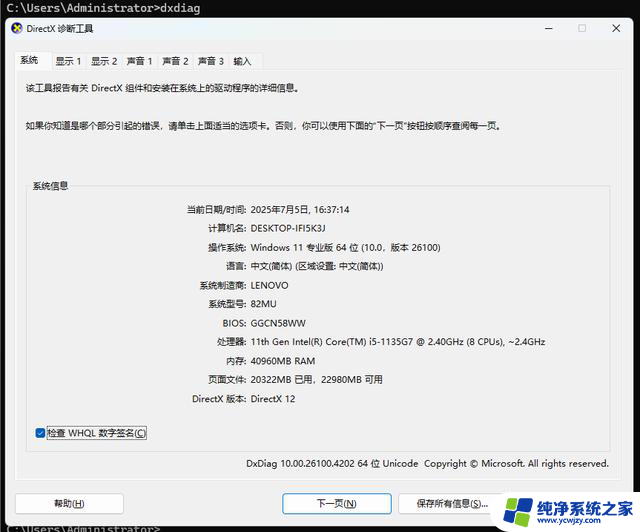Click processor value 11th Gen Intel Core i5-1135G7
This screenshot has width=640, height=532.
pyautogui.click(x=398, y=342)
